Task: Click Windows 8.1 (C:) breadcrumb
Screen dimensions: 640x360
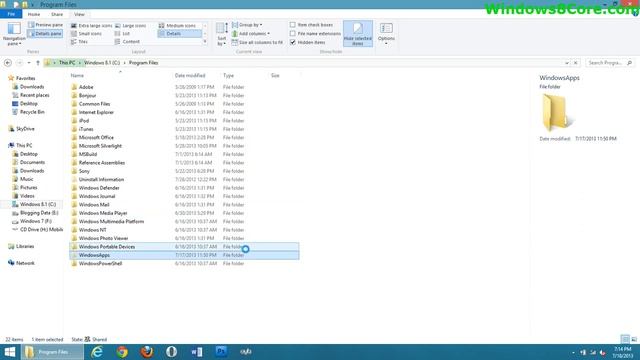Action: coord(102,63)
